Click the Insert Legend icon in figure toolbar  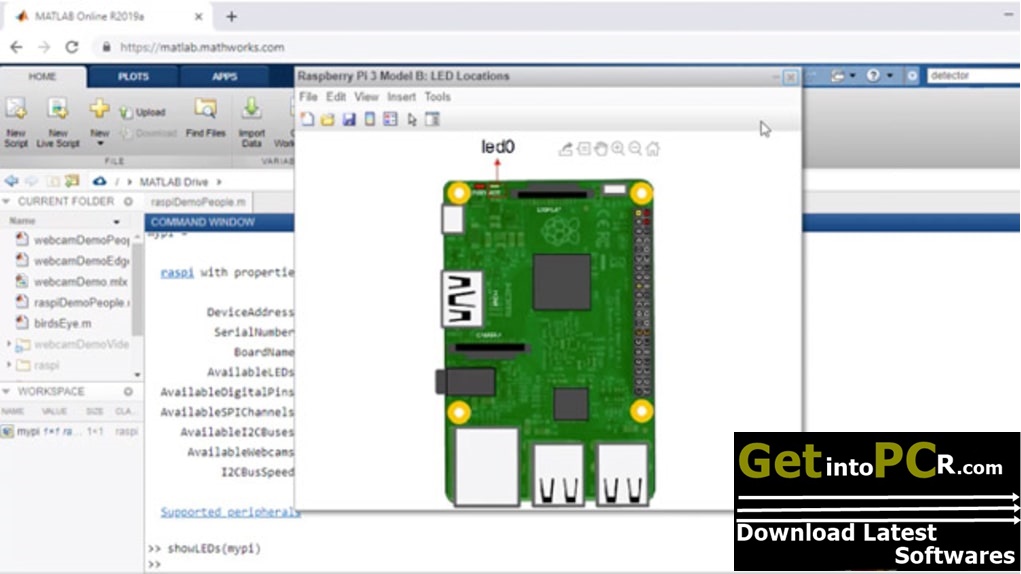coord(390,119)
